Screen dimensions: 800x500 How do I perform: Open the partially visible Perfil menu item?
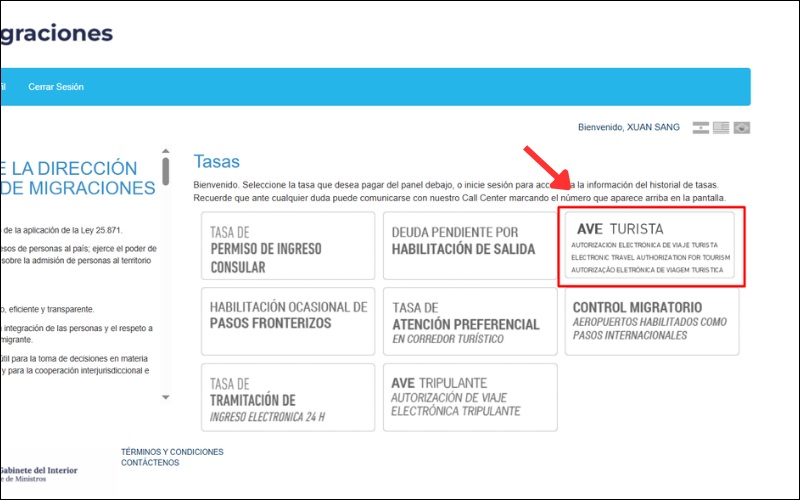pos(3,87)
